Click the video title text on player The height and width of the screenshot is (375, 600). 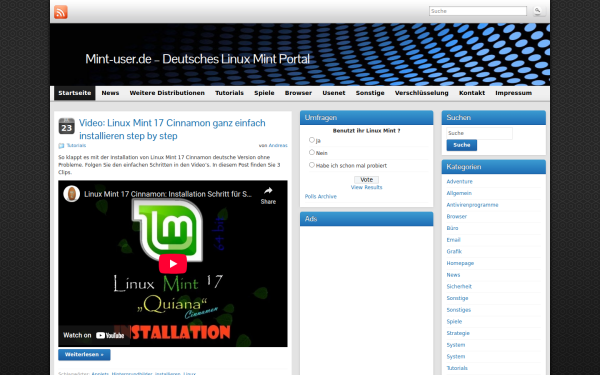(168, 194)
